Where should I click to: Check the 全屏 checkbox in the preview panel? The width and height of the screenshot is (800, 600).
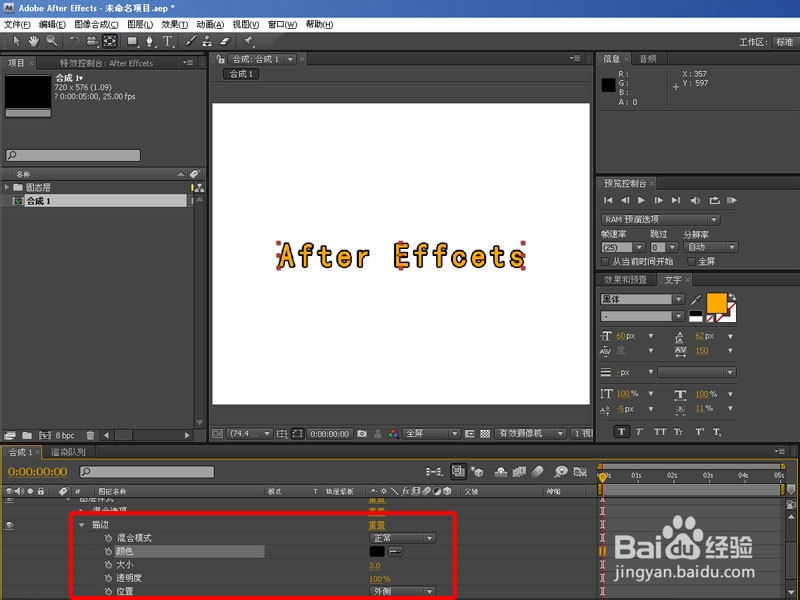(x=691, y=262)
